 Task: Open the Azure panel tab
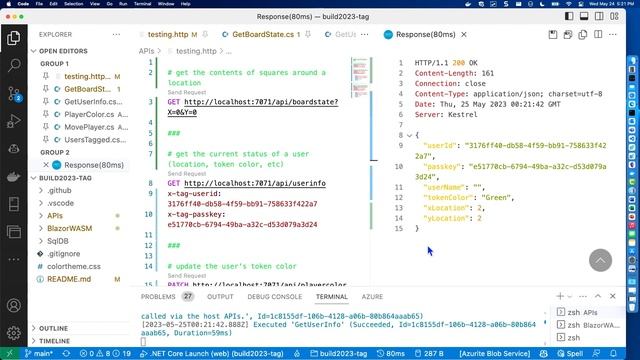click(372, 297)
